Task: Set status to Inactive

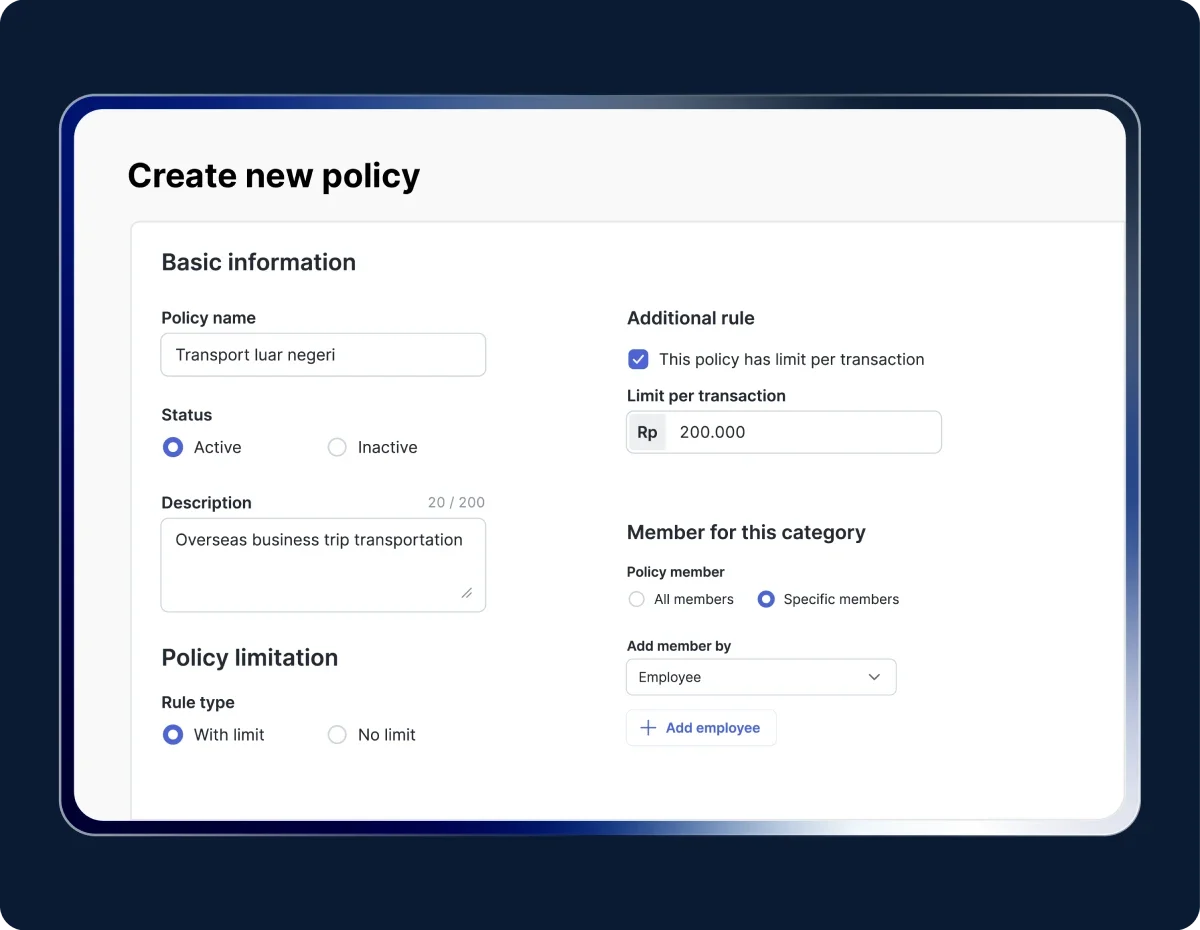Action: pos(337,447)
